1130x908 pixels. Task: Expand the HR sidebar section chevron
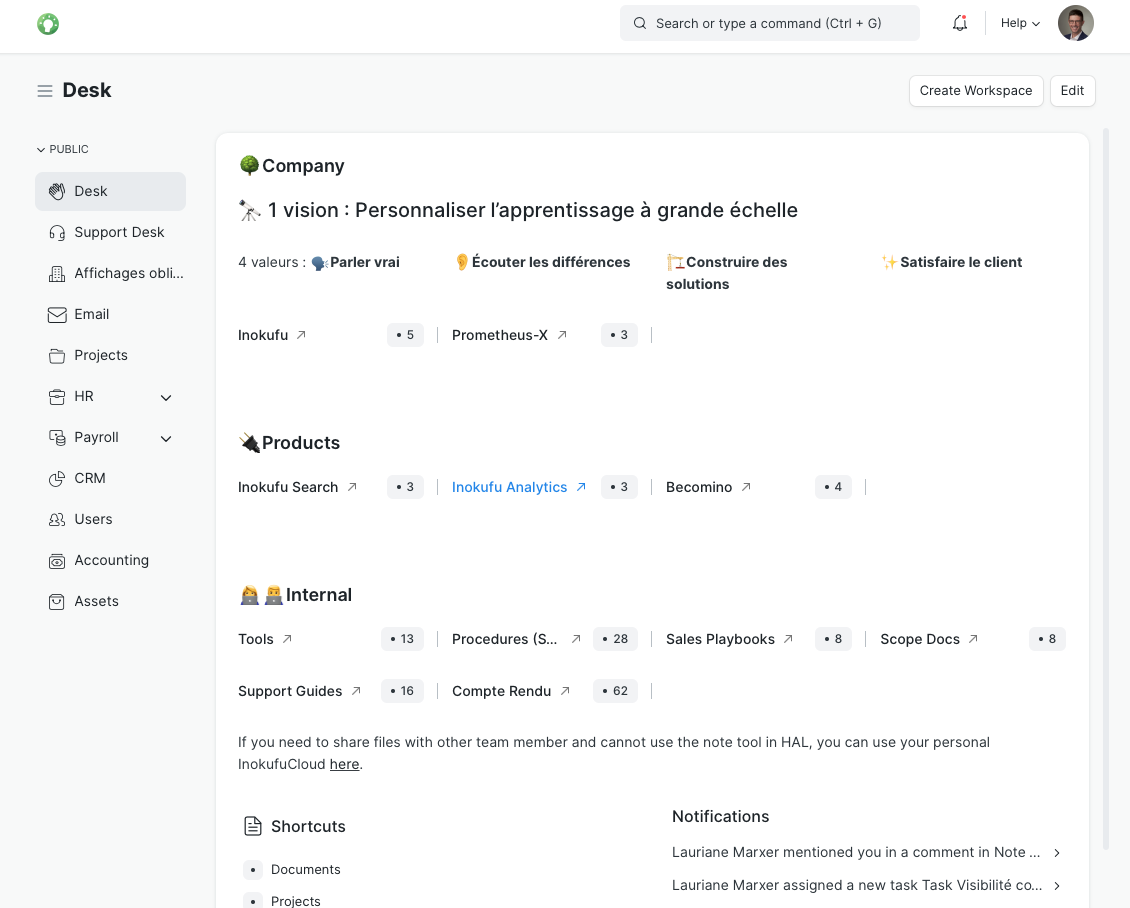166,397
